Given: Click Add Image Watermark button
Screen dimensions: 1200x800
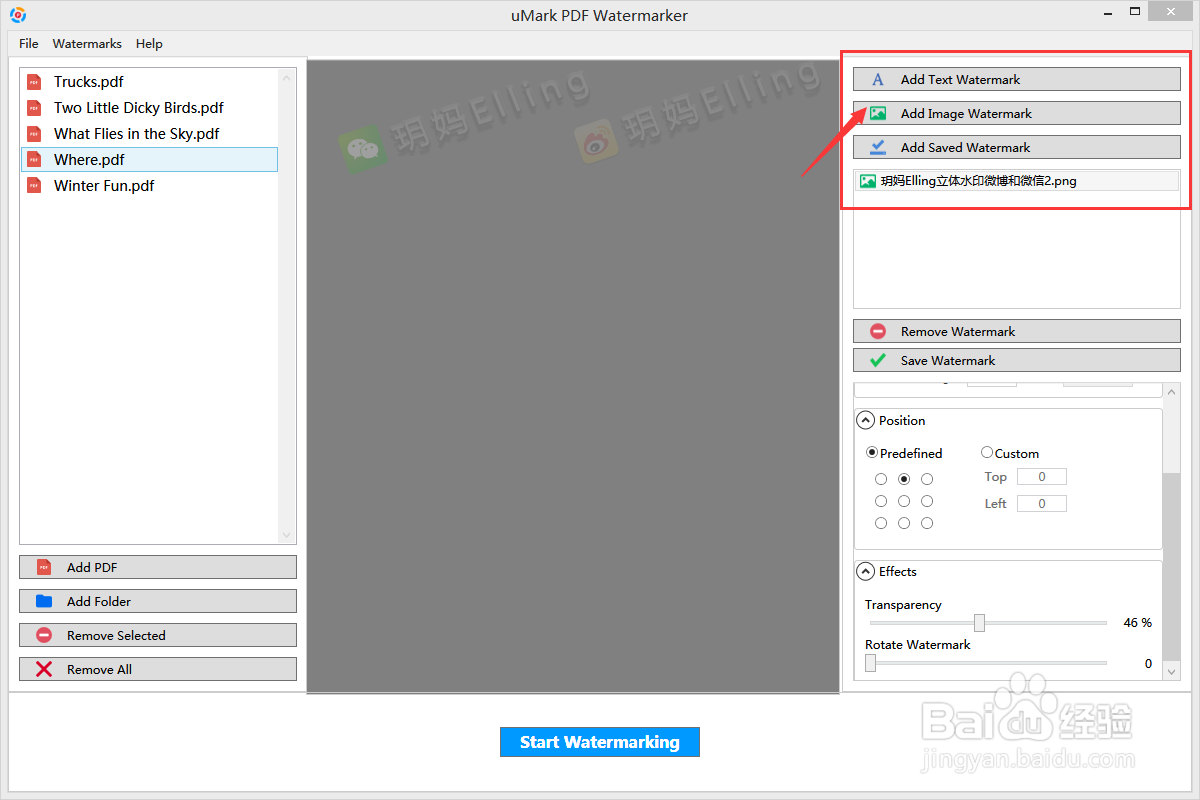Looking at the screenshot, I should (1017, 114).
